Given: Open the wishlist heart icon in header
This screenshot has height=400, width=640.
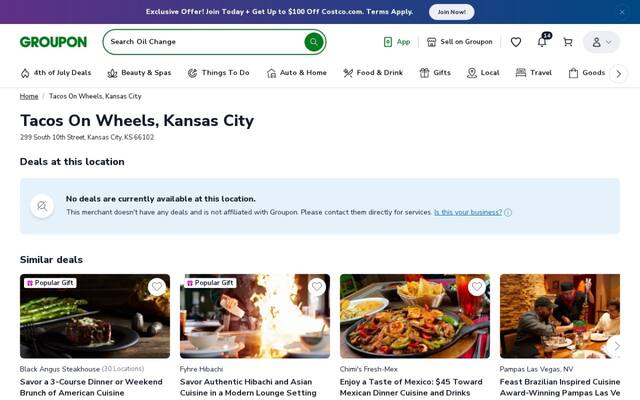Looking at the screenshot, I should (516, 42).
